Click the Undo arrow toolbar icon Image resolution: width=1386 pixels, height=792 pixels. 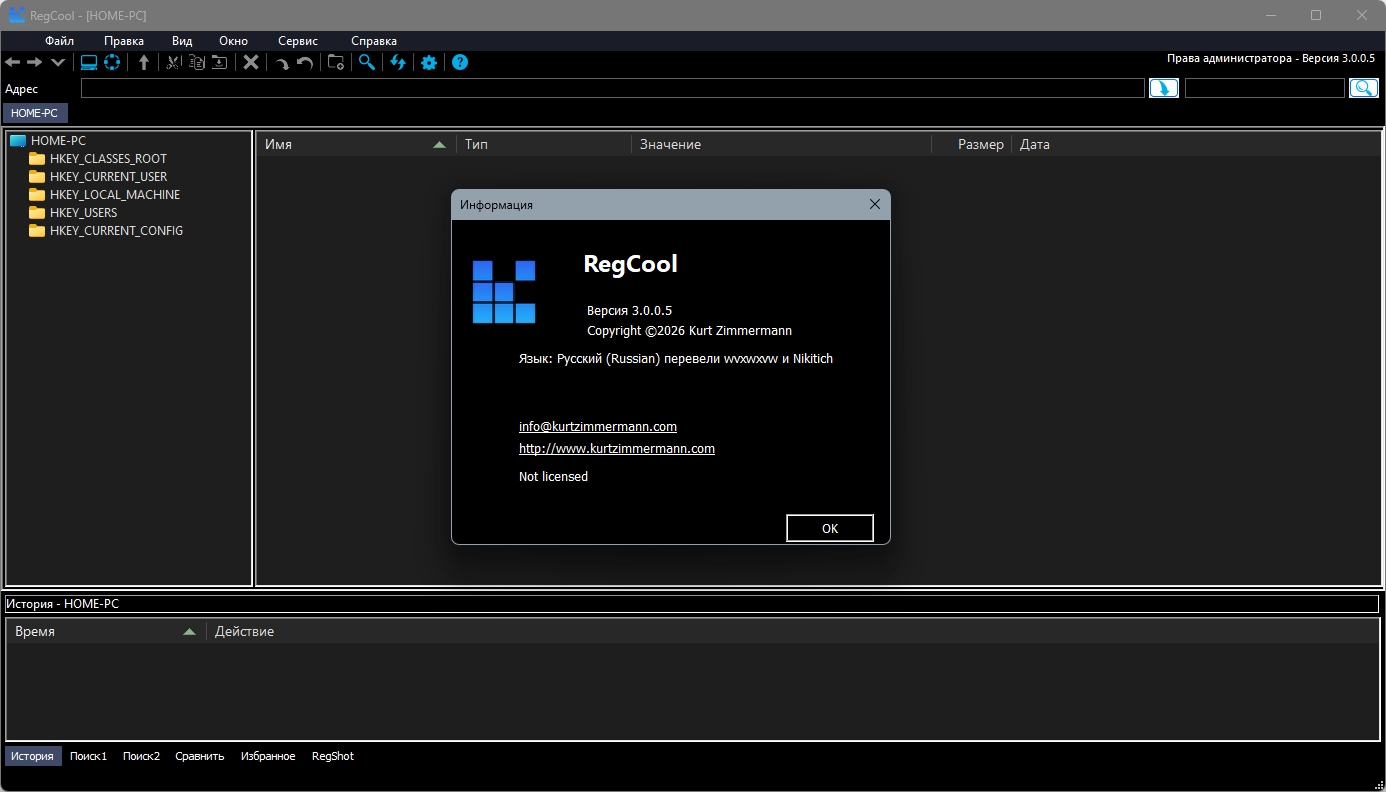point(305,63)
